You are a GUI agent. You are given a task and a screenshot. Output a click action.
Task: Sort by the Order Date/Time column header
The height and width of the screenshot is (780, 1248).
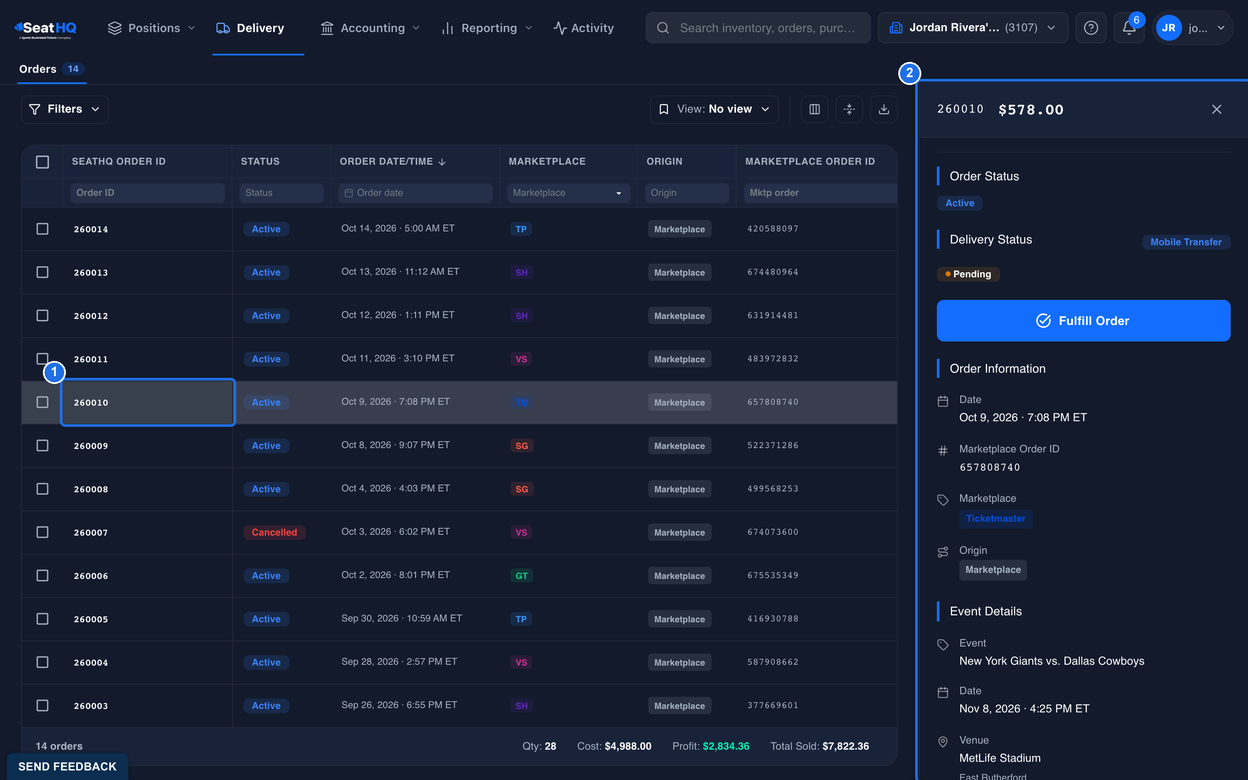[394, 161]
